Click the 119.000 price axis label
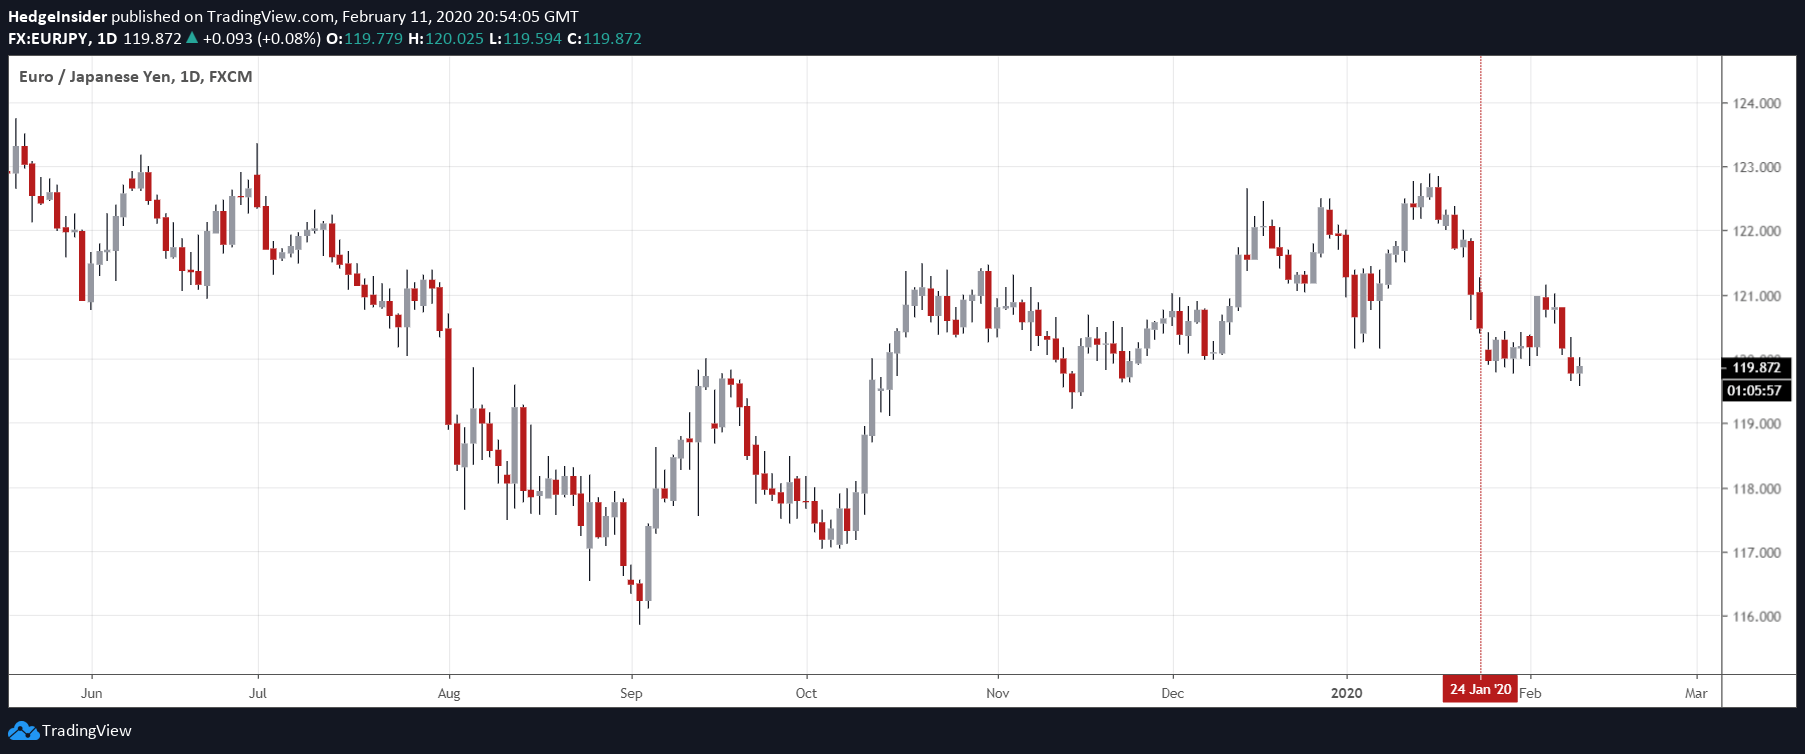Screen dimensions: 1805x754 pyautogui.click(x=1757, y=424)
